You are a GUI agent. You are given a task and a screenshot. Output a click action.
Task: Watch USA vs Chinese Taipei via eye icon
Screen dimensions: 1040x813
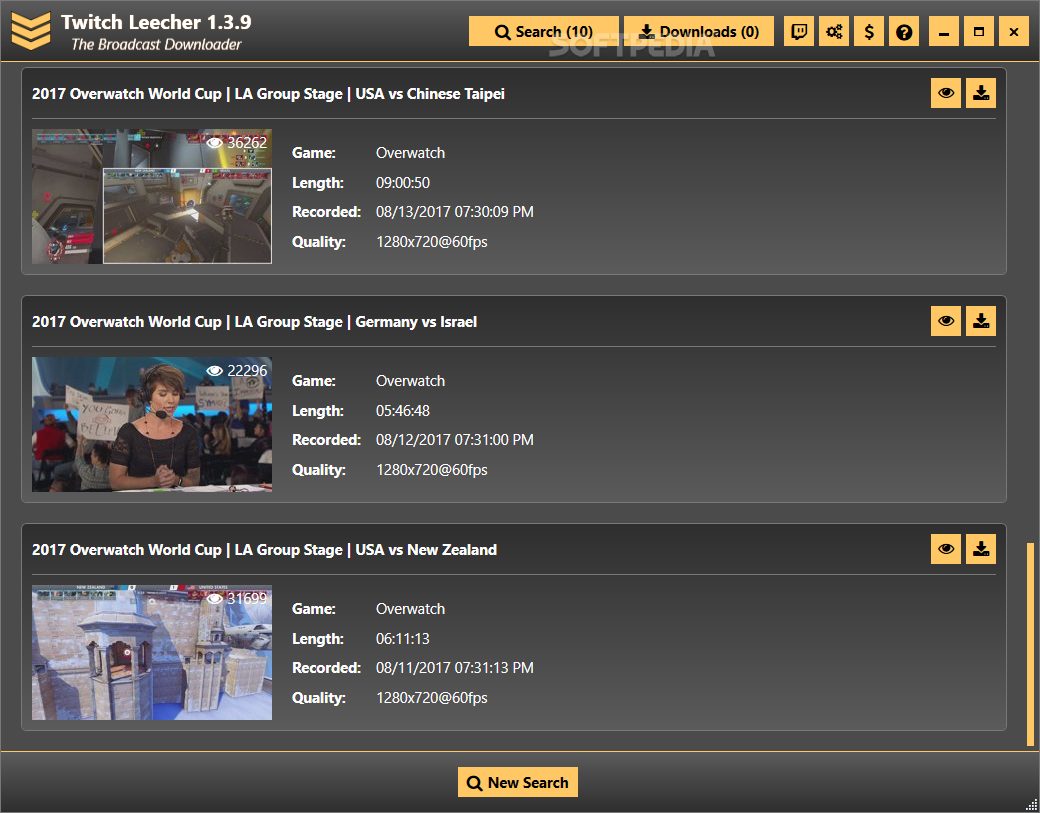[945, 94]
